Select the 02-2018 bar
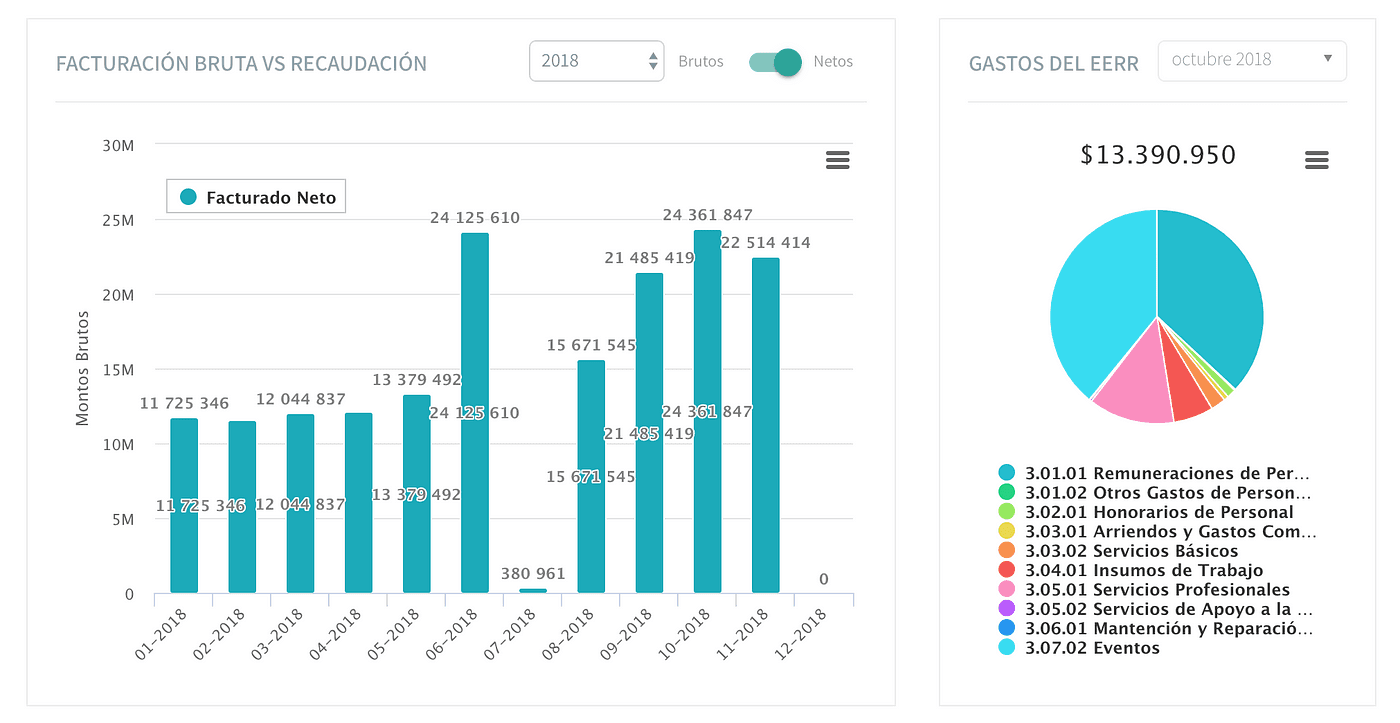Image resolution: width=1400 pixels, height=723 pixels. pyautogui.click(x=242, y=507)
